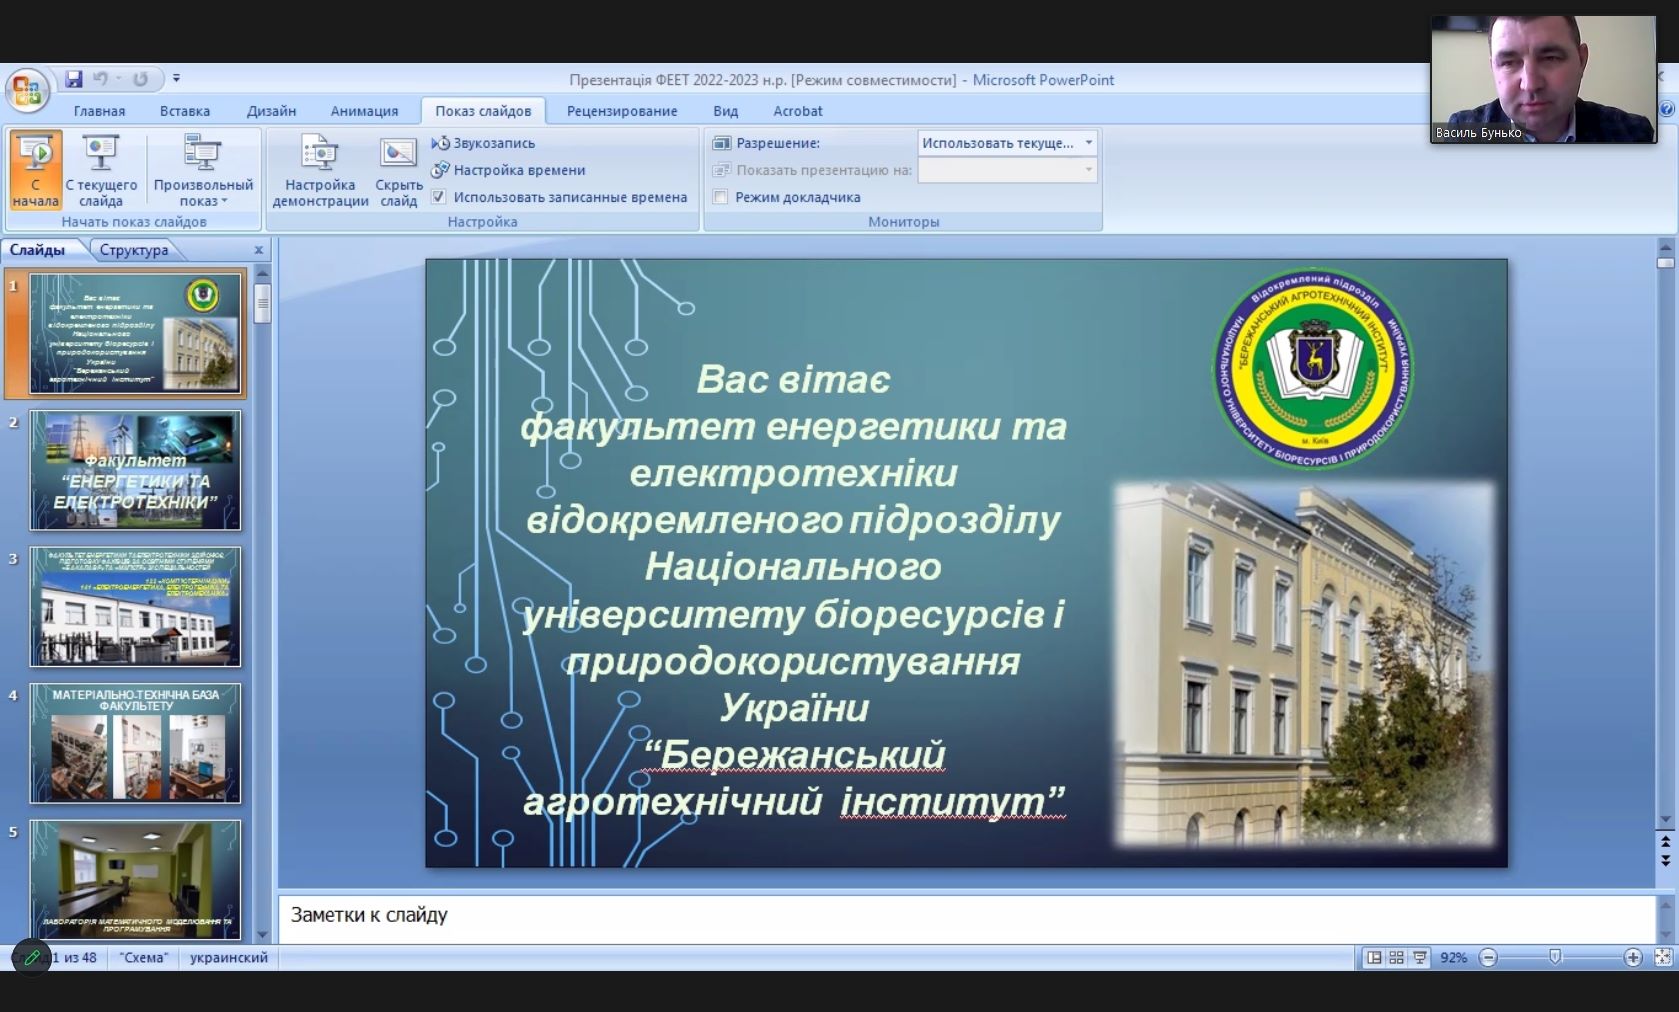Click the slide title text block

click(793, 589)
